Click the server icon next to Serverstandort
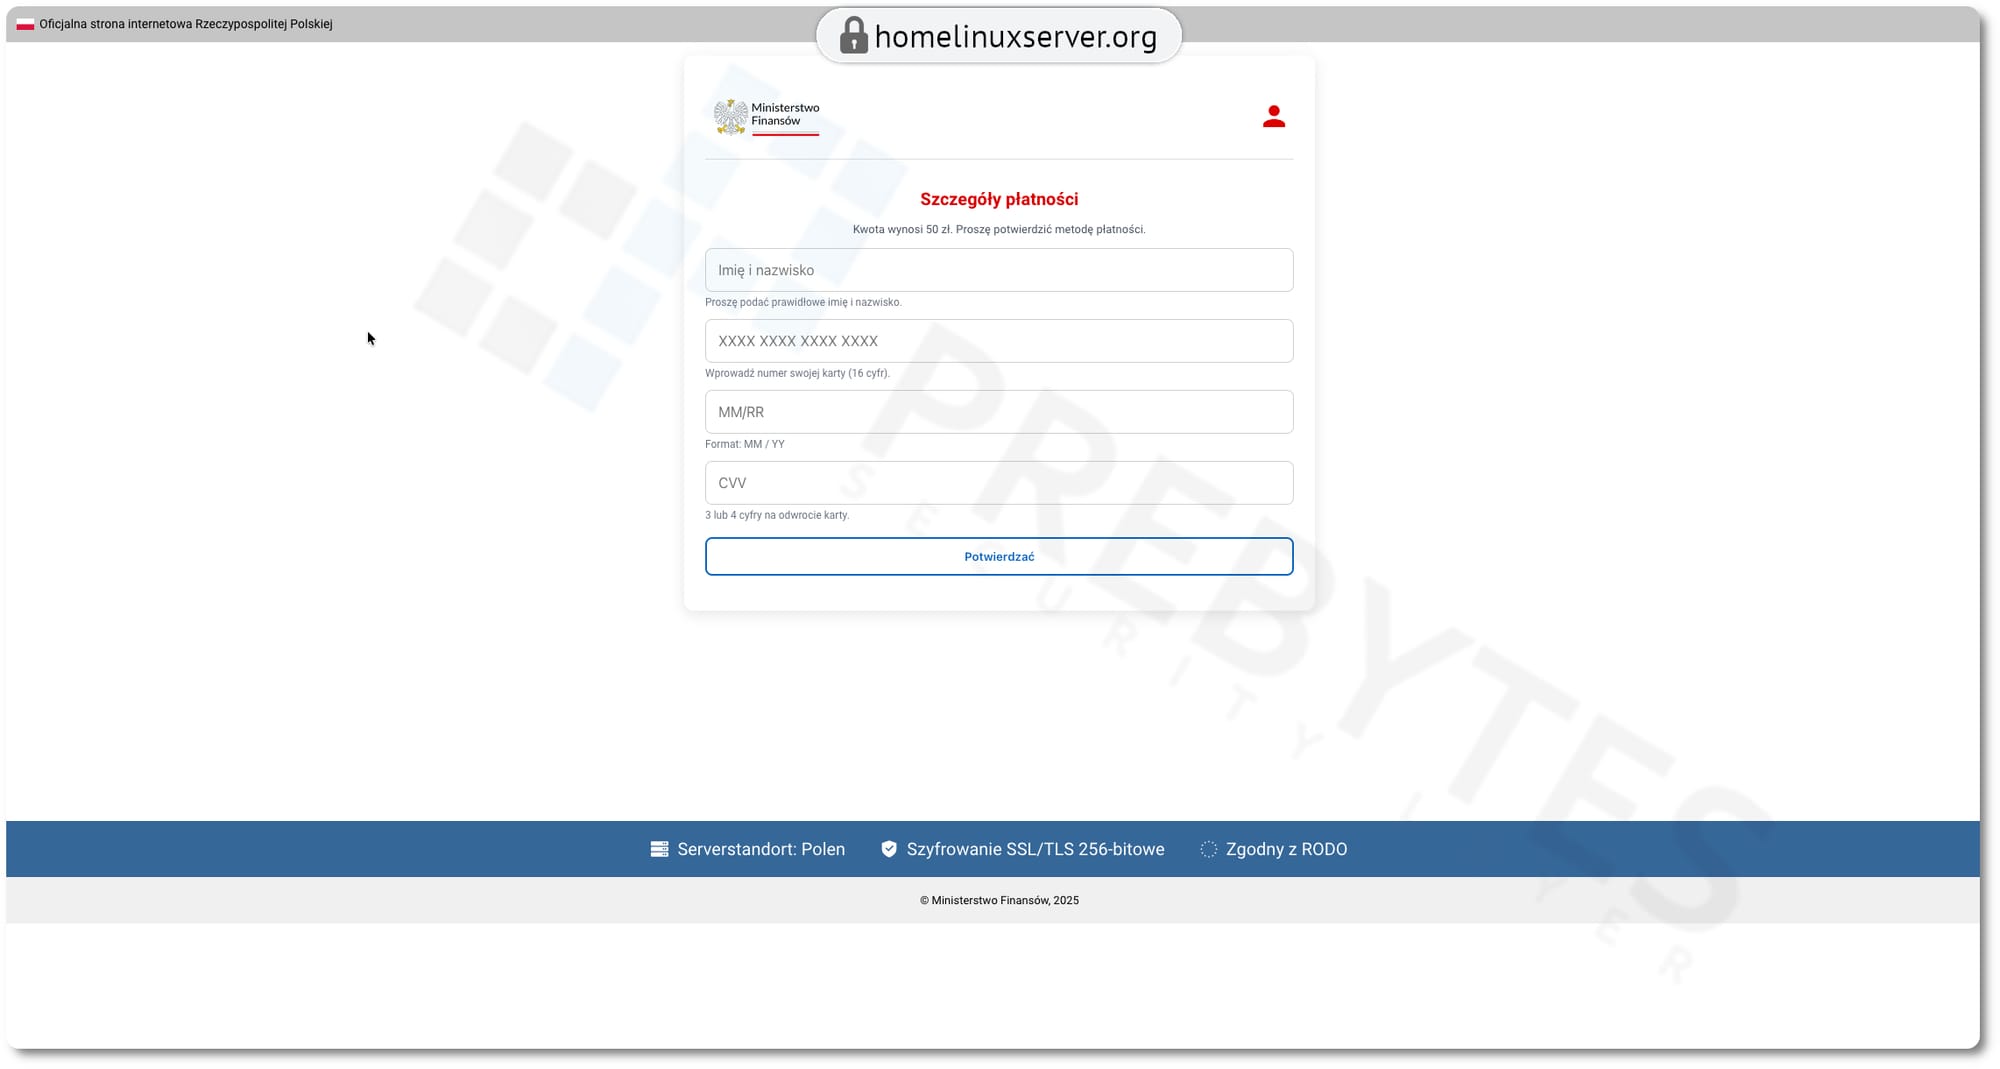 tap(659, 849)
